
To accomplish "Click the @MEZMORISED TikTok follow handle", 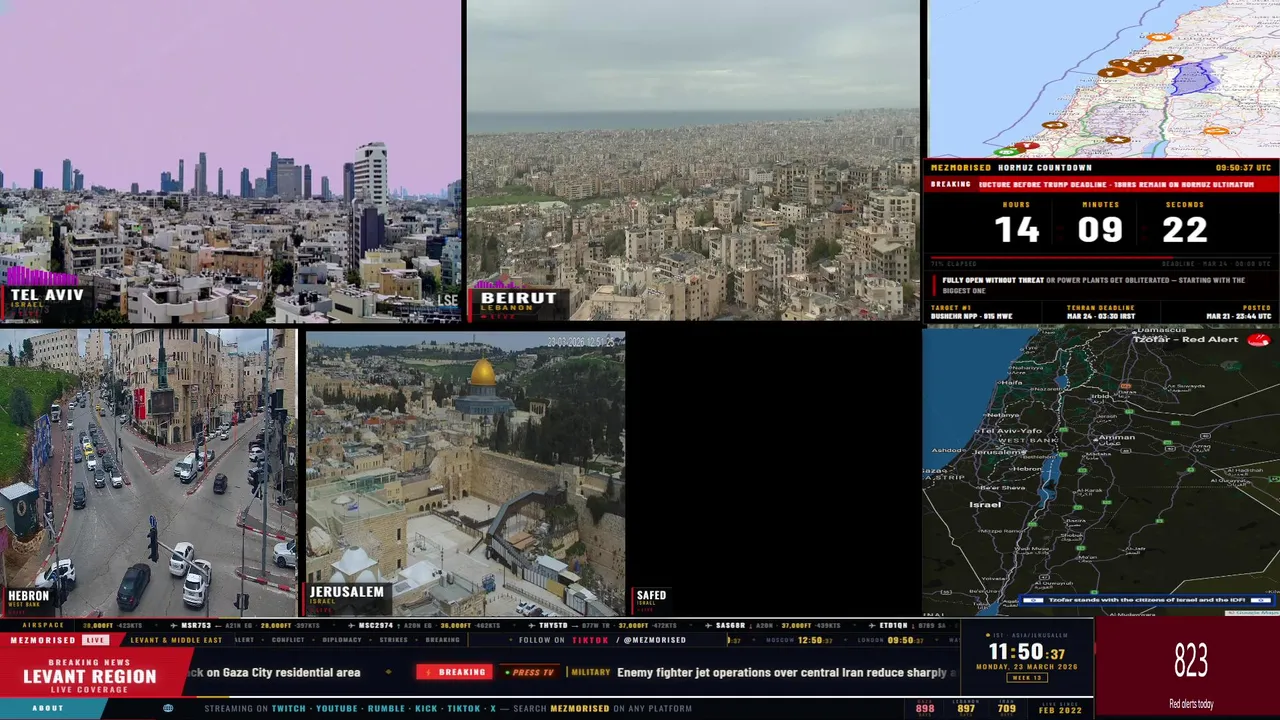I will tap(655, 640).
